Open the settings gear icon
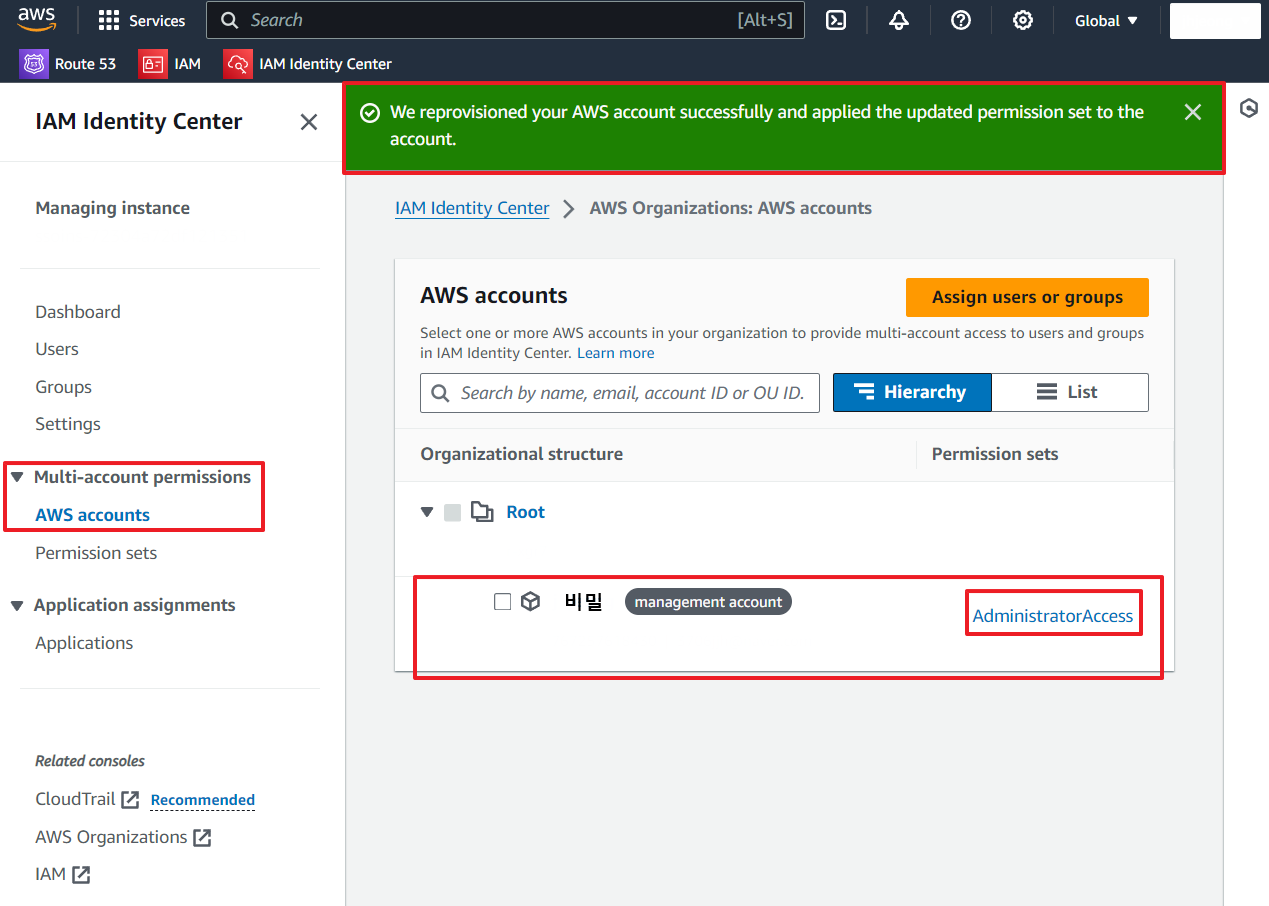 (x=1022, y=20)
